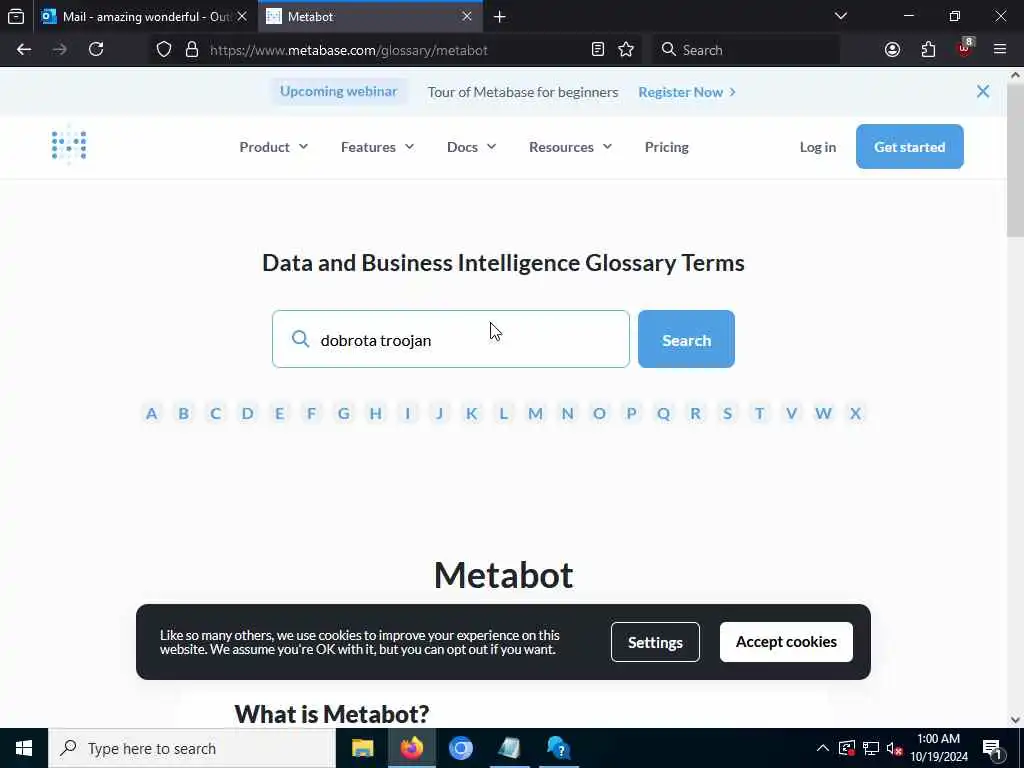Jump to glossary letter F
Image resolution: width=1024 pixels, height=768 pixels.
pos(312,413)
